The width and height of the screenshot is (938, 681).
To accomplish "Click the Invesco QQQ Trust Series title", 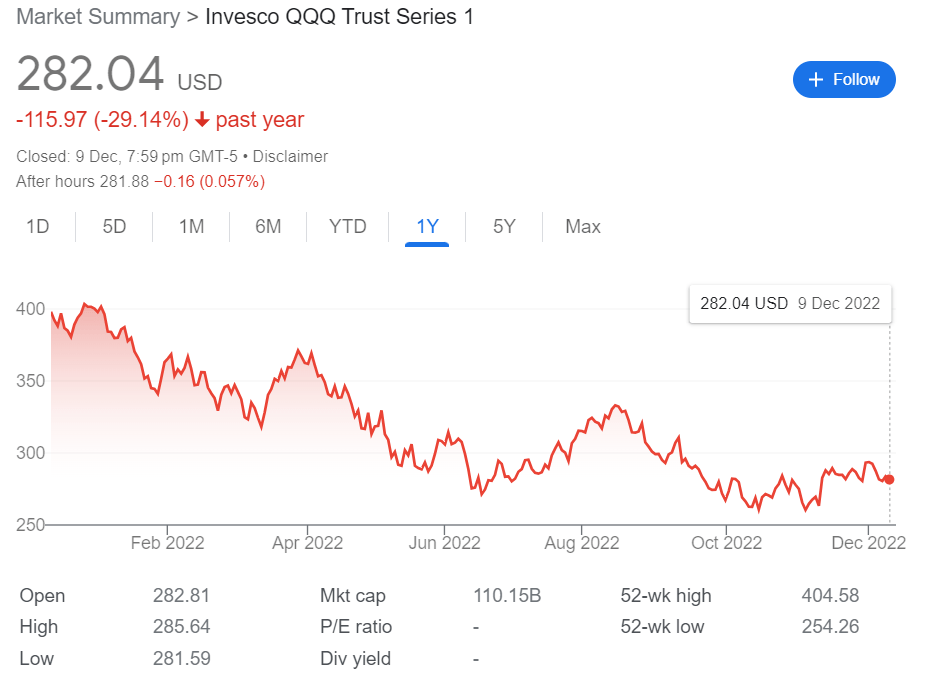I will [x=339, y=17].
